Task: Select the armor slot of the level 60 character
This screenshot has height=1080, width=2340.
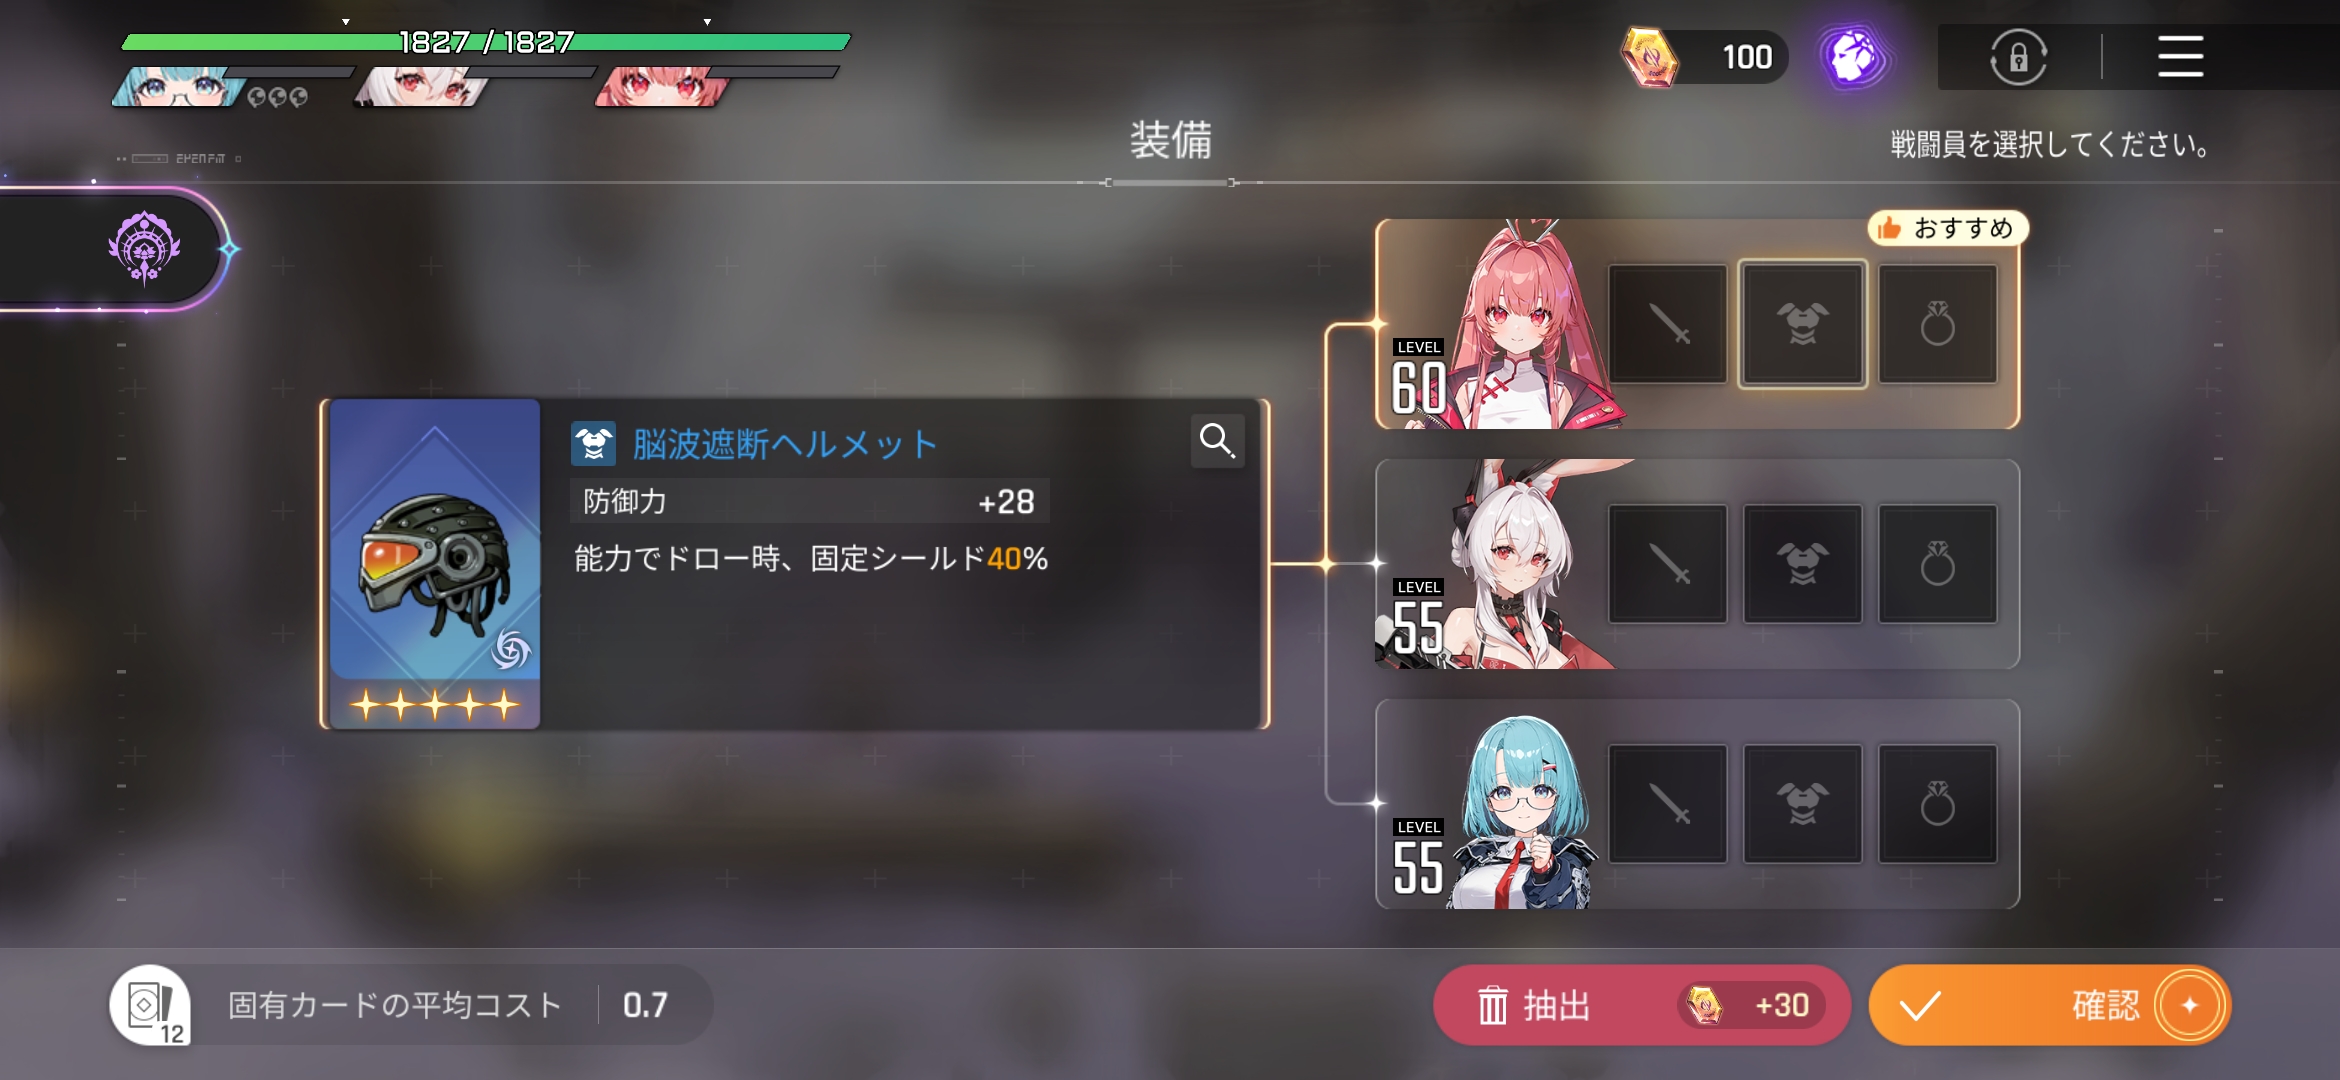Action: tap(1802, 324)
